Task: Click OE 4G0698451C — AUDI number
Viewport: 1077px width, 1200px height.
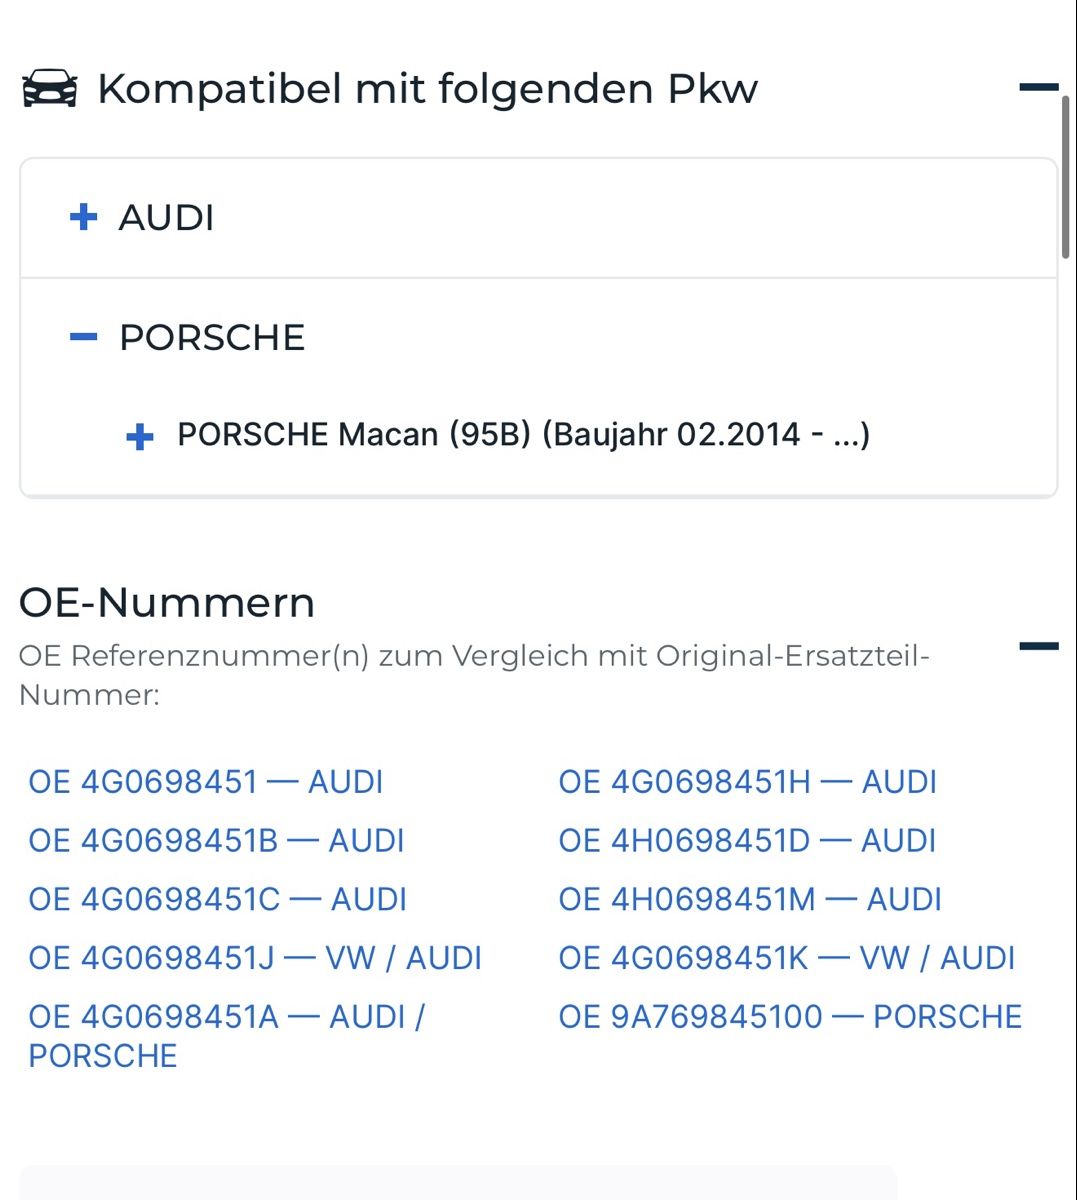Action: tap(217, 900)
